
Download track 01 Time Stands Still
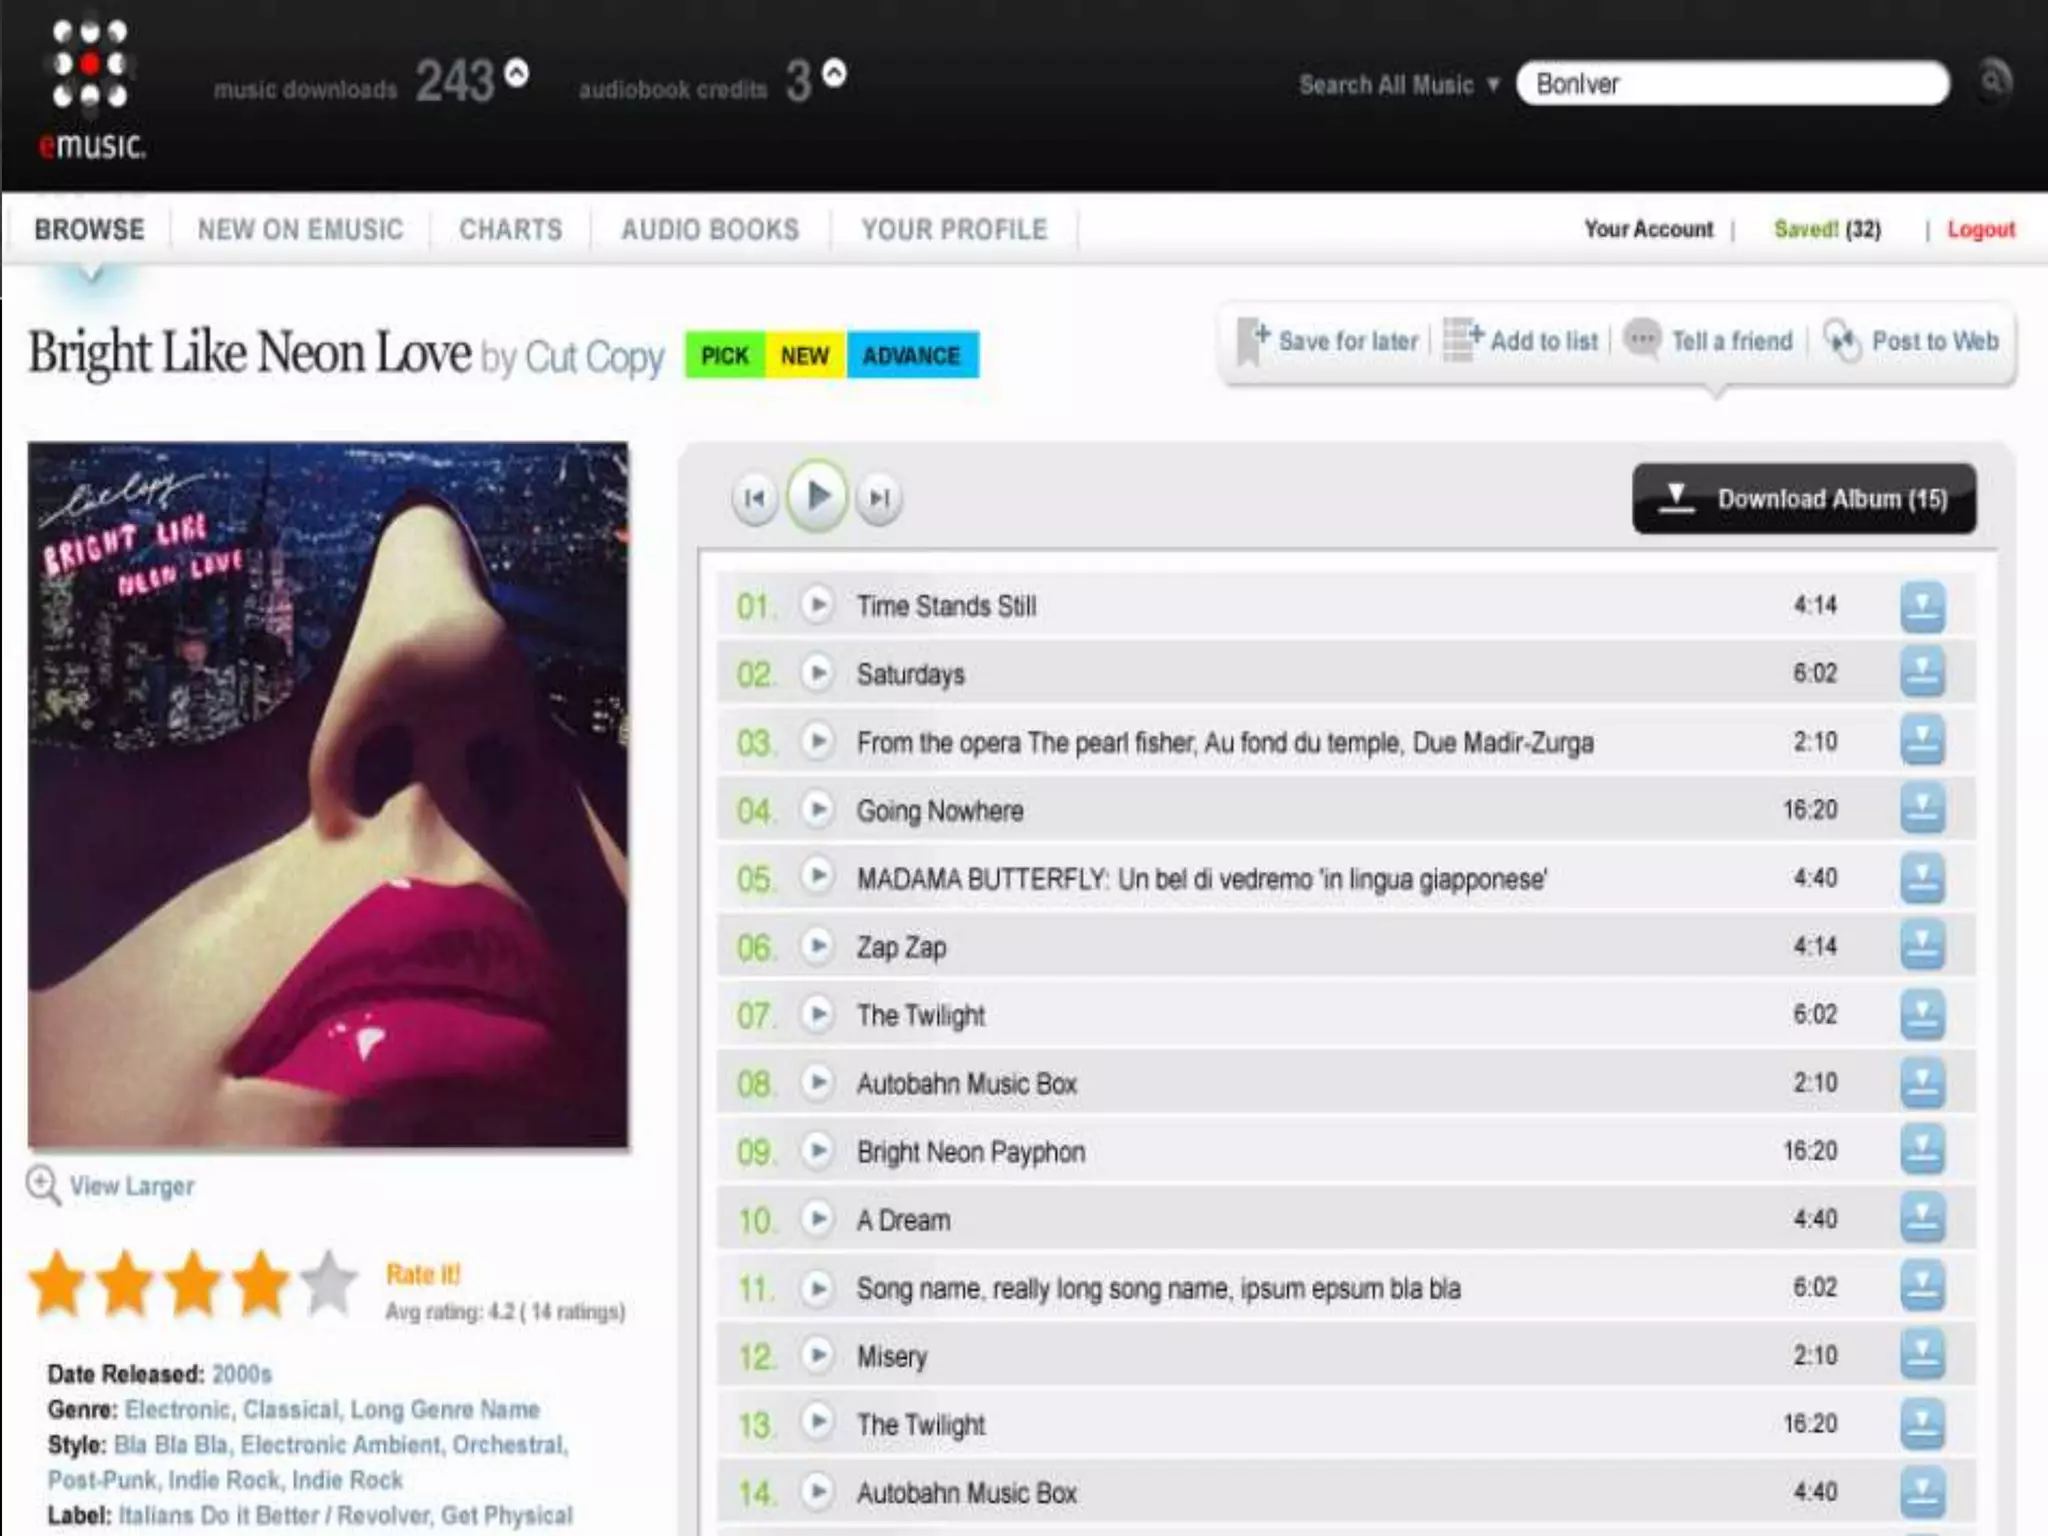[x=1922, y=606]
